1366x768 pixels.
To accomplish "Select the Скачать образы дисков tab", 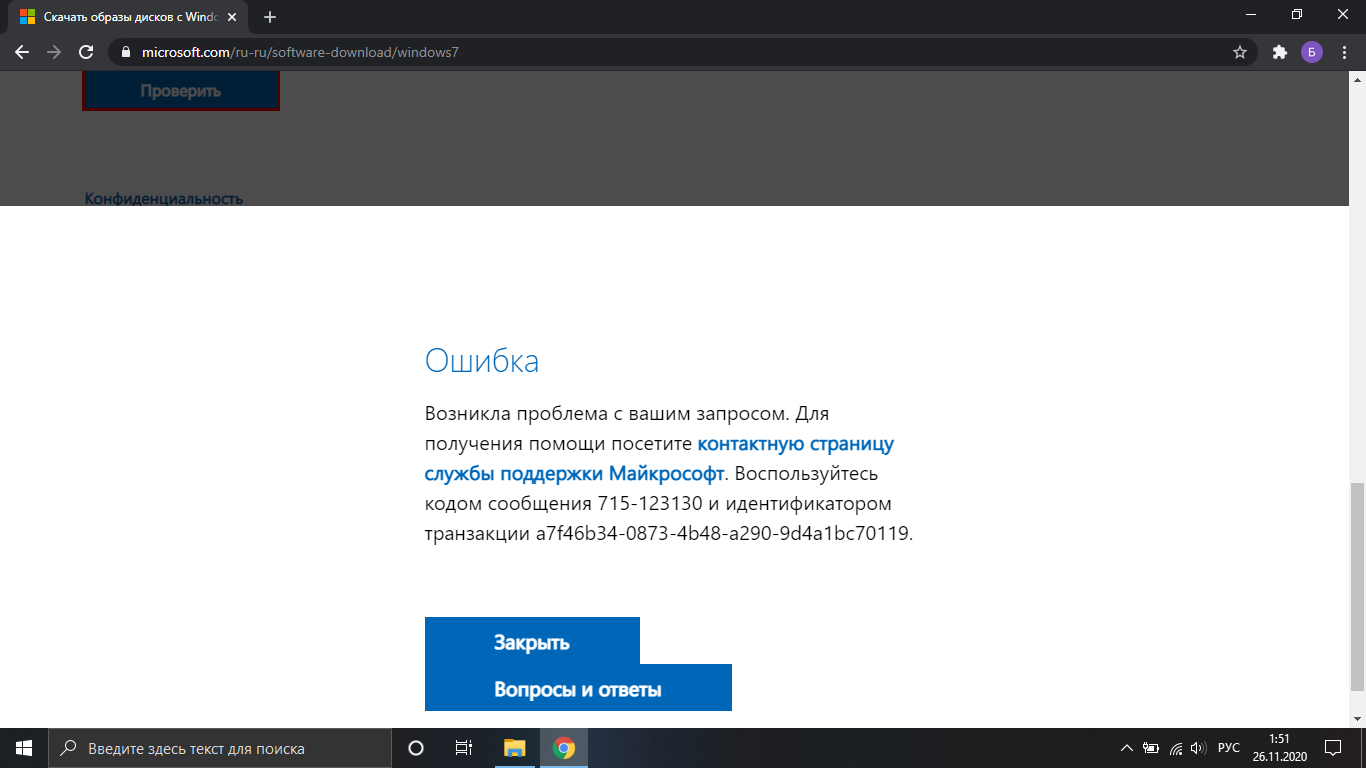I will (130, 17).
